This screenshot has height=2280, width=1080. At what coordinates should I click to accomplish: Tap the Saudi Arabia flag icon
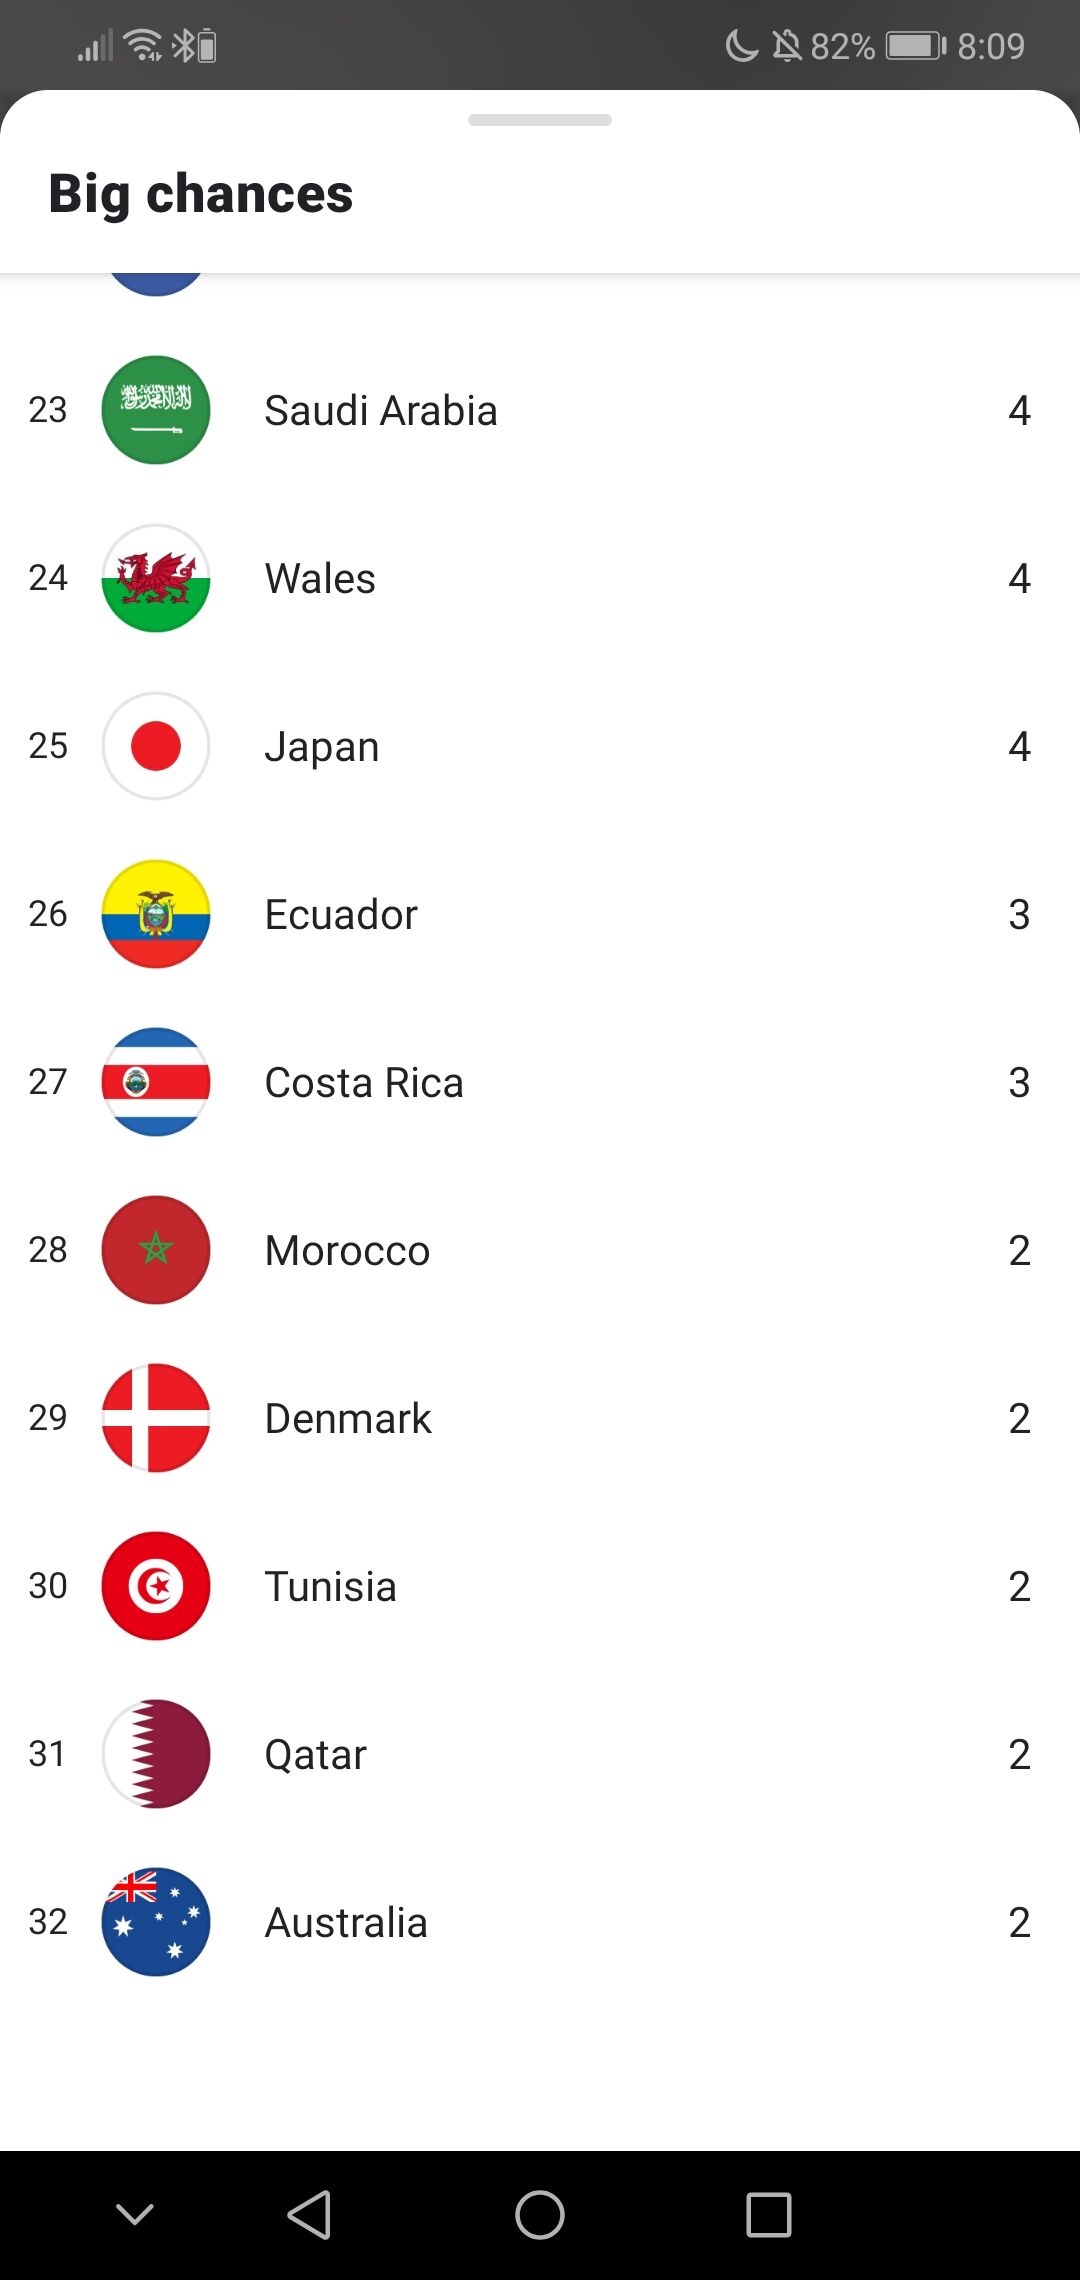[x=156, y=410]
